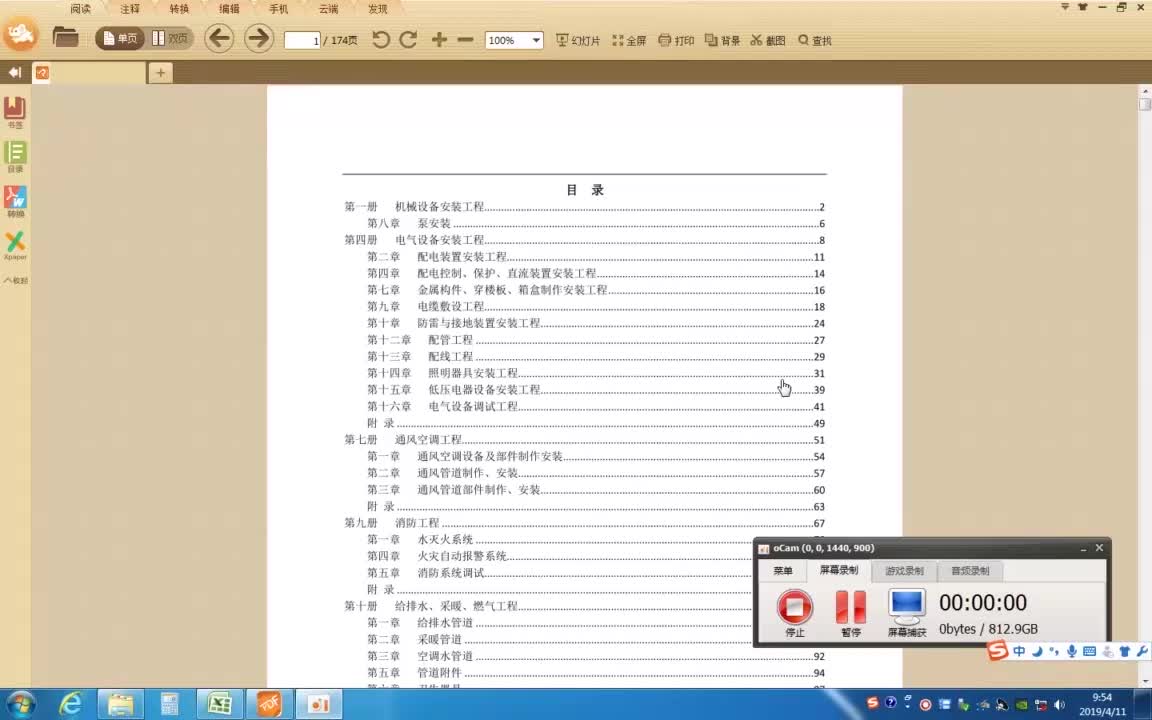This screenshot has height=720, width=1152.
Task: Change the background 背景
Action: point(722,40)
